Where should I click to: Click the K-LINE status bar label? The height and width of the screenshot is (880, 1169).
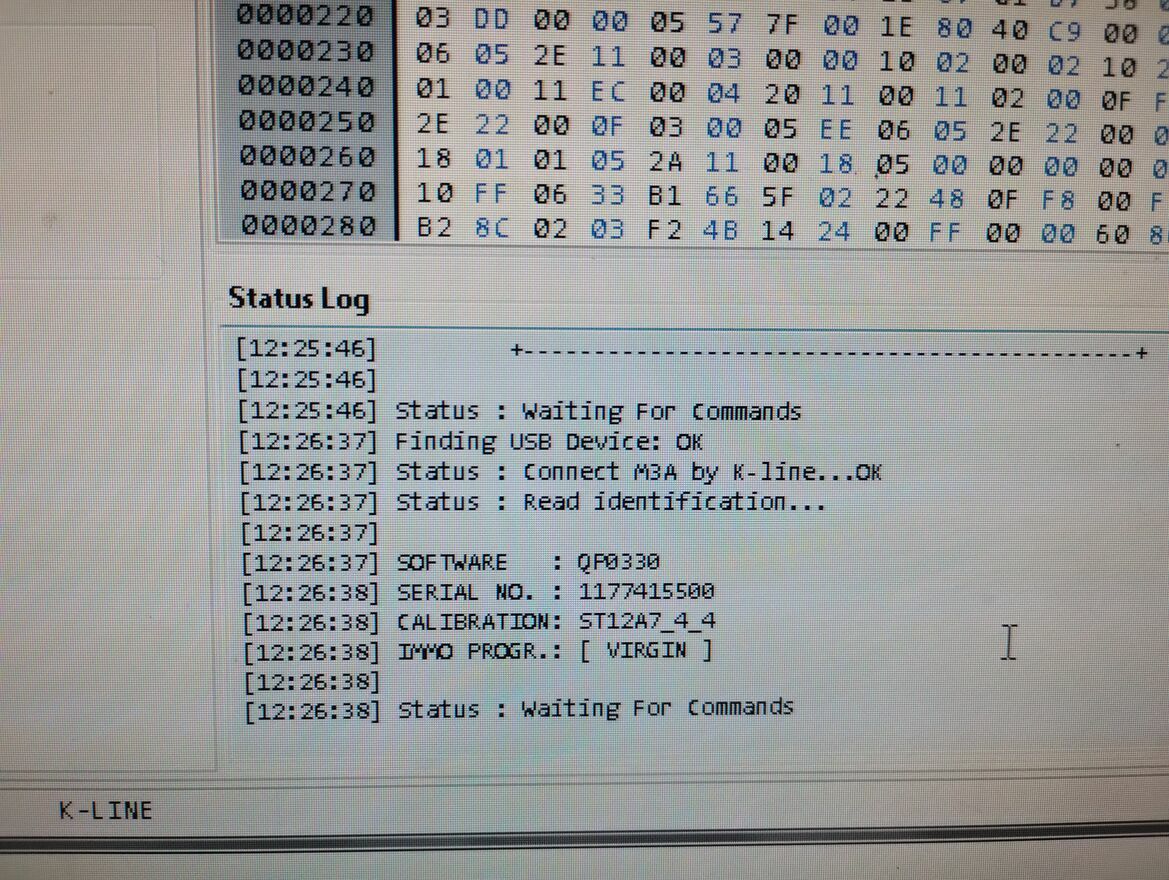click(106, 811)
